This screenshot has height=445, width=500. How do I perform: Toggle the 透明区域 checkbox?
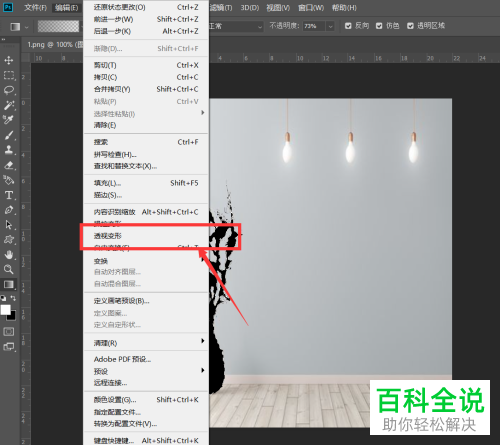click(410, 26)
